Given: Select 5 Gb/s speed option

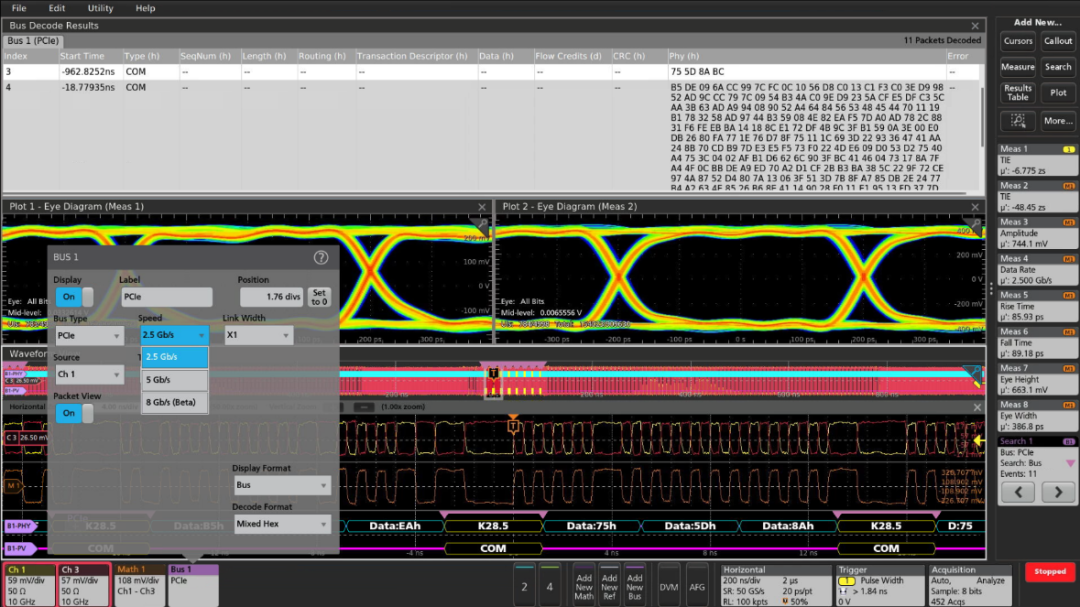Looking at the screenshot, I should (x=174, y=380).
